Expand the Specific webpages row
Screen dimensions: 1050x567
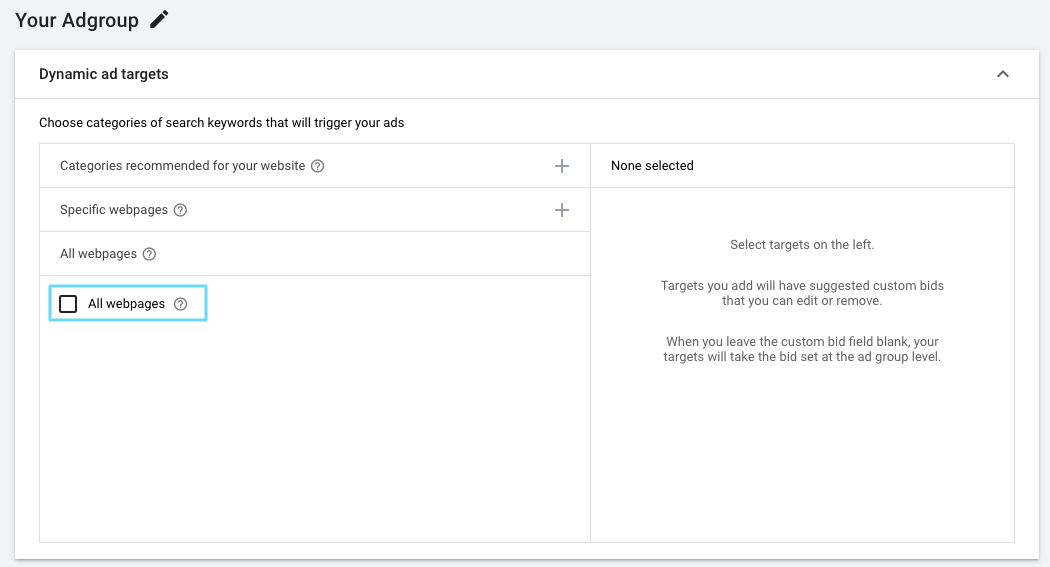(x=110, y=210)
